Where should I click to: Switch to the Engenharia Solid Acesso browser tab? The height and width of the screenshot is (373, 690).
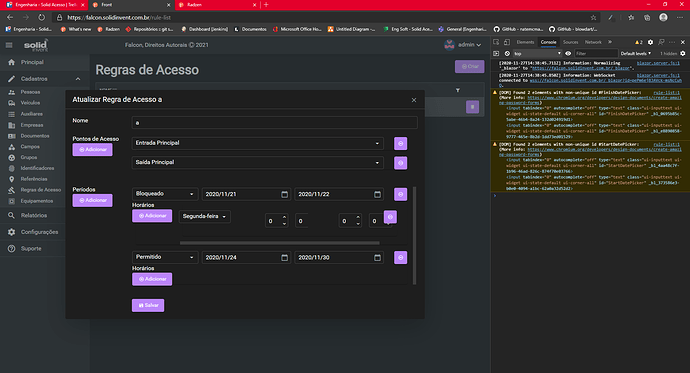pos(46,5)
